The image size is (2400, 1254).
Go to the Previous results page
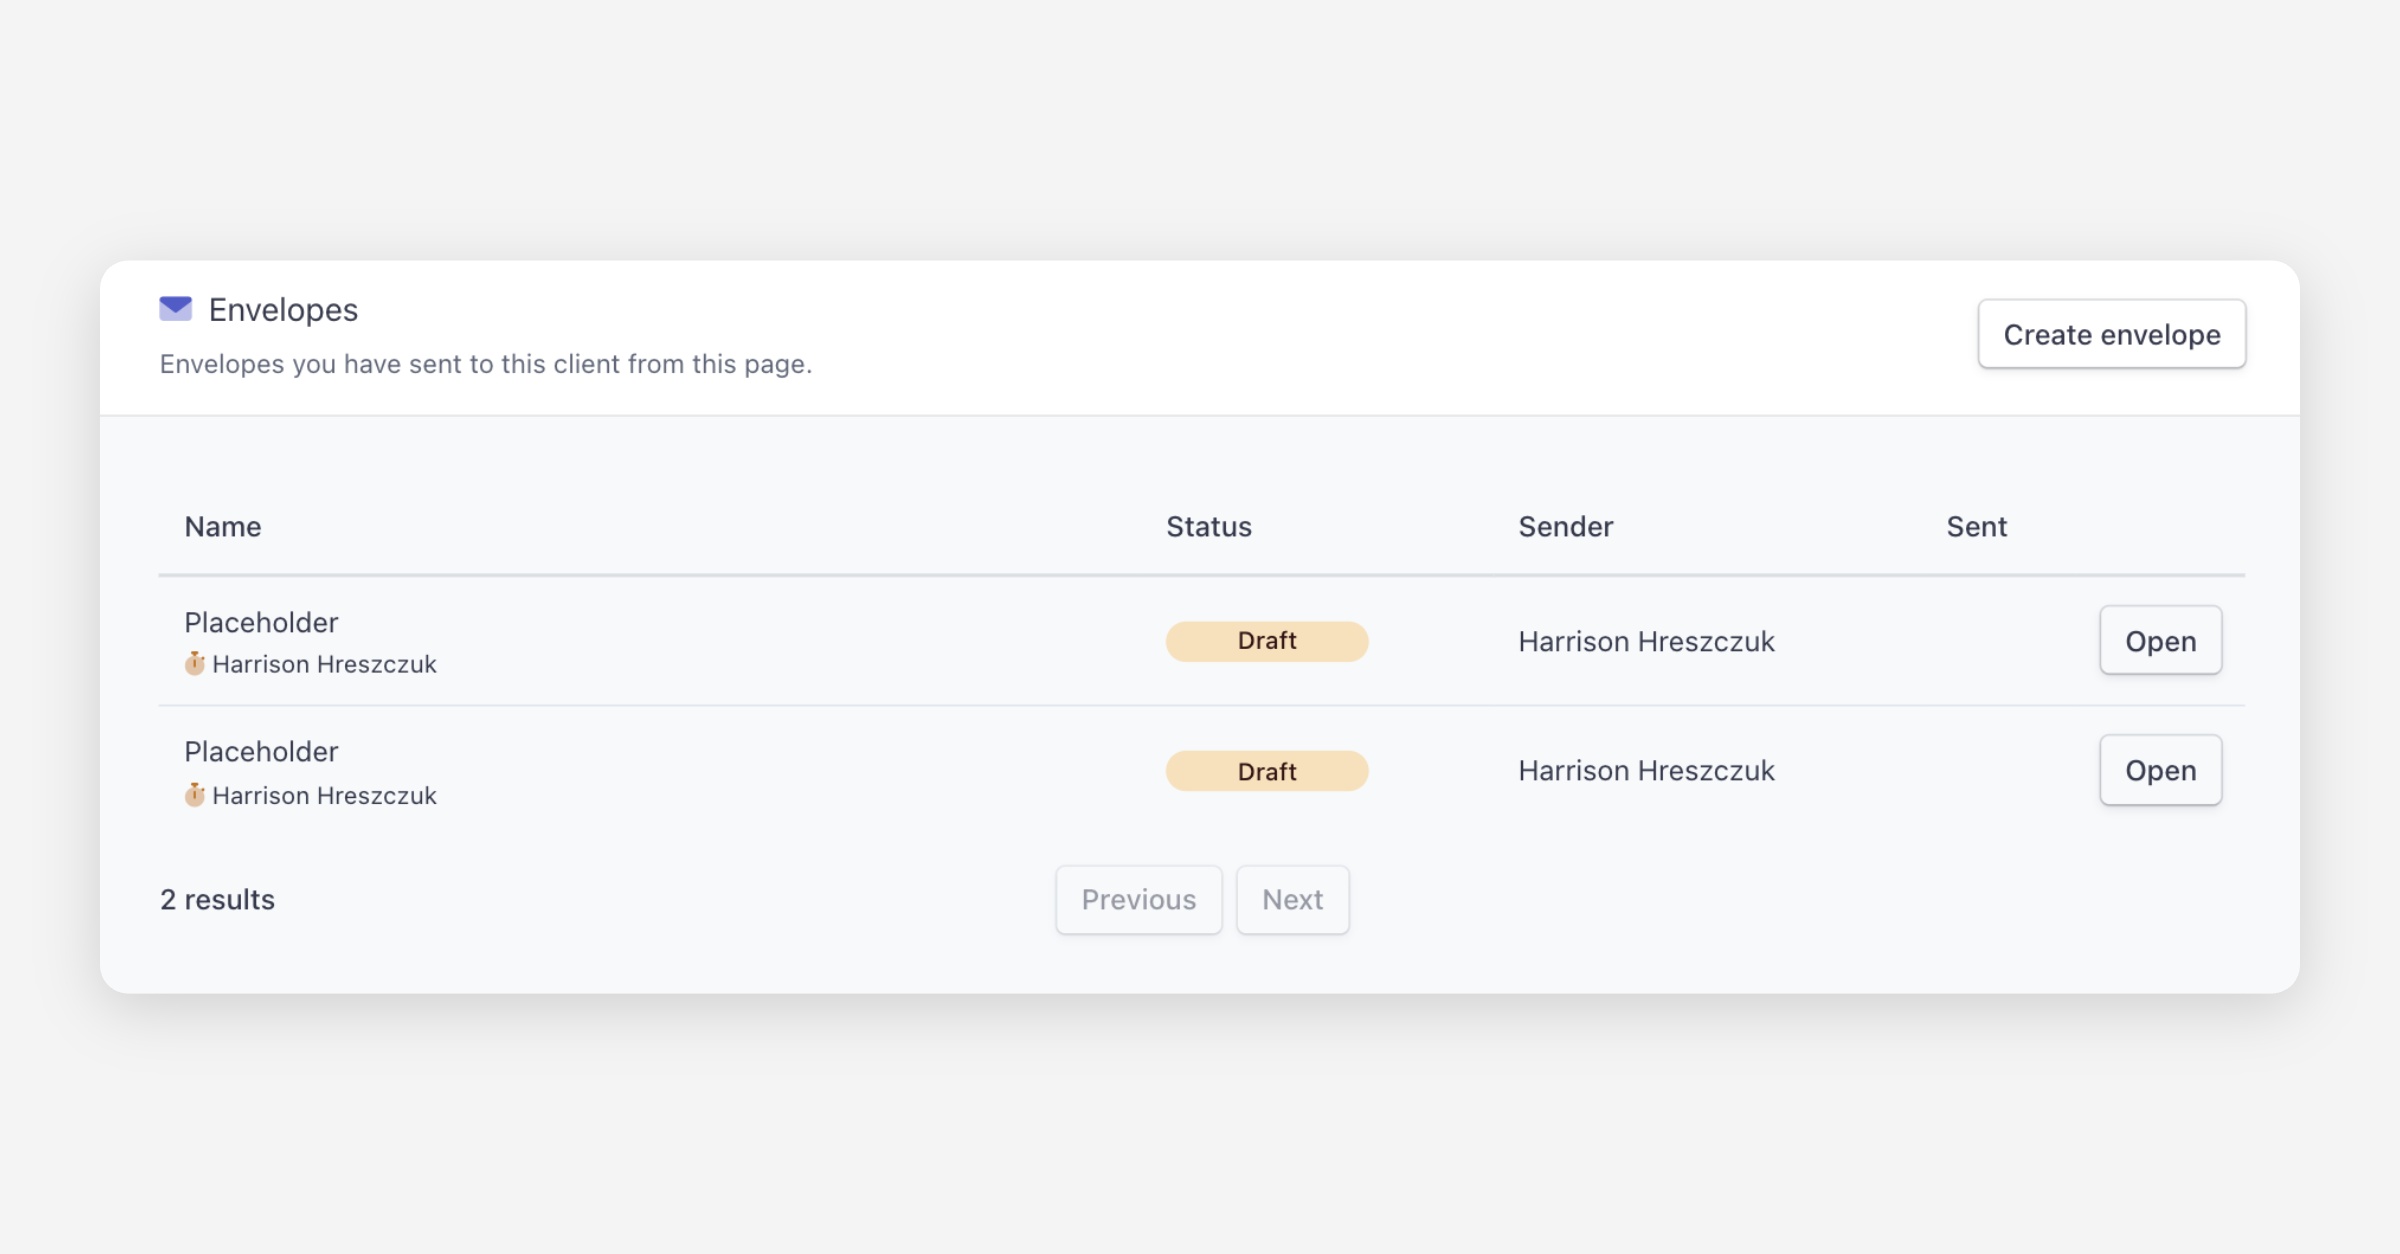(1138, 899)
